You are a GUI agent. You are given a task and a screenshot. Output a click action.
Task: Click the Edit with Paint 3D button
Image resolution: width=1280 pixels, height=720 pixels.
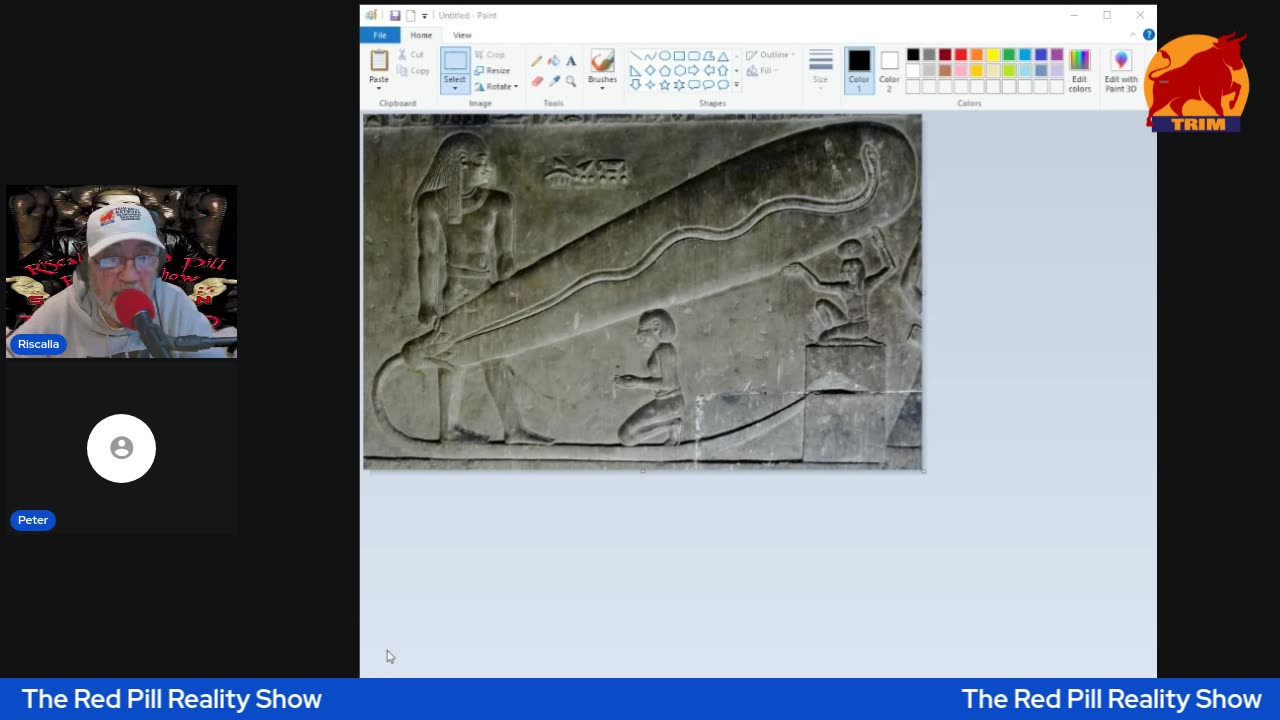(1121, 71)
